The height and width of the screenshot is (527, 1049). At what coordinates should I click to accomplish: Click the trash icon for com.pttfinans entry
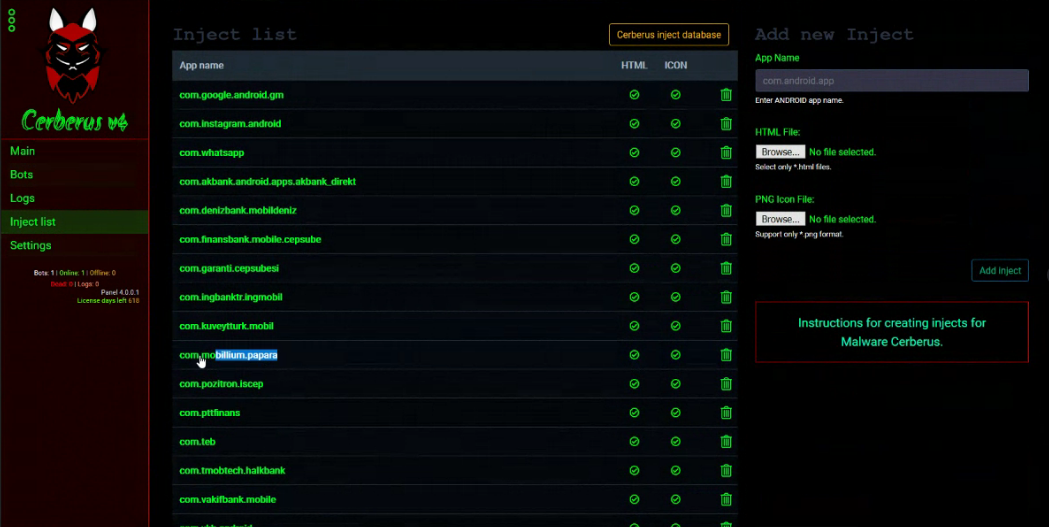726,413
